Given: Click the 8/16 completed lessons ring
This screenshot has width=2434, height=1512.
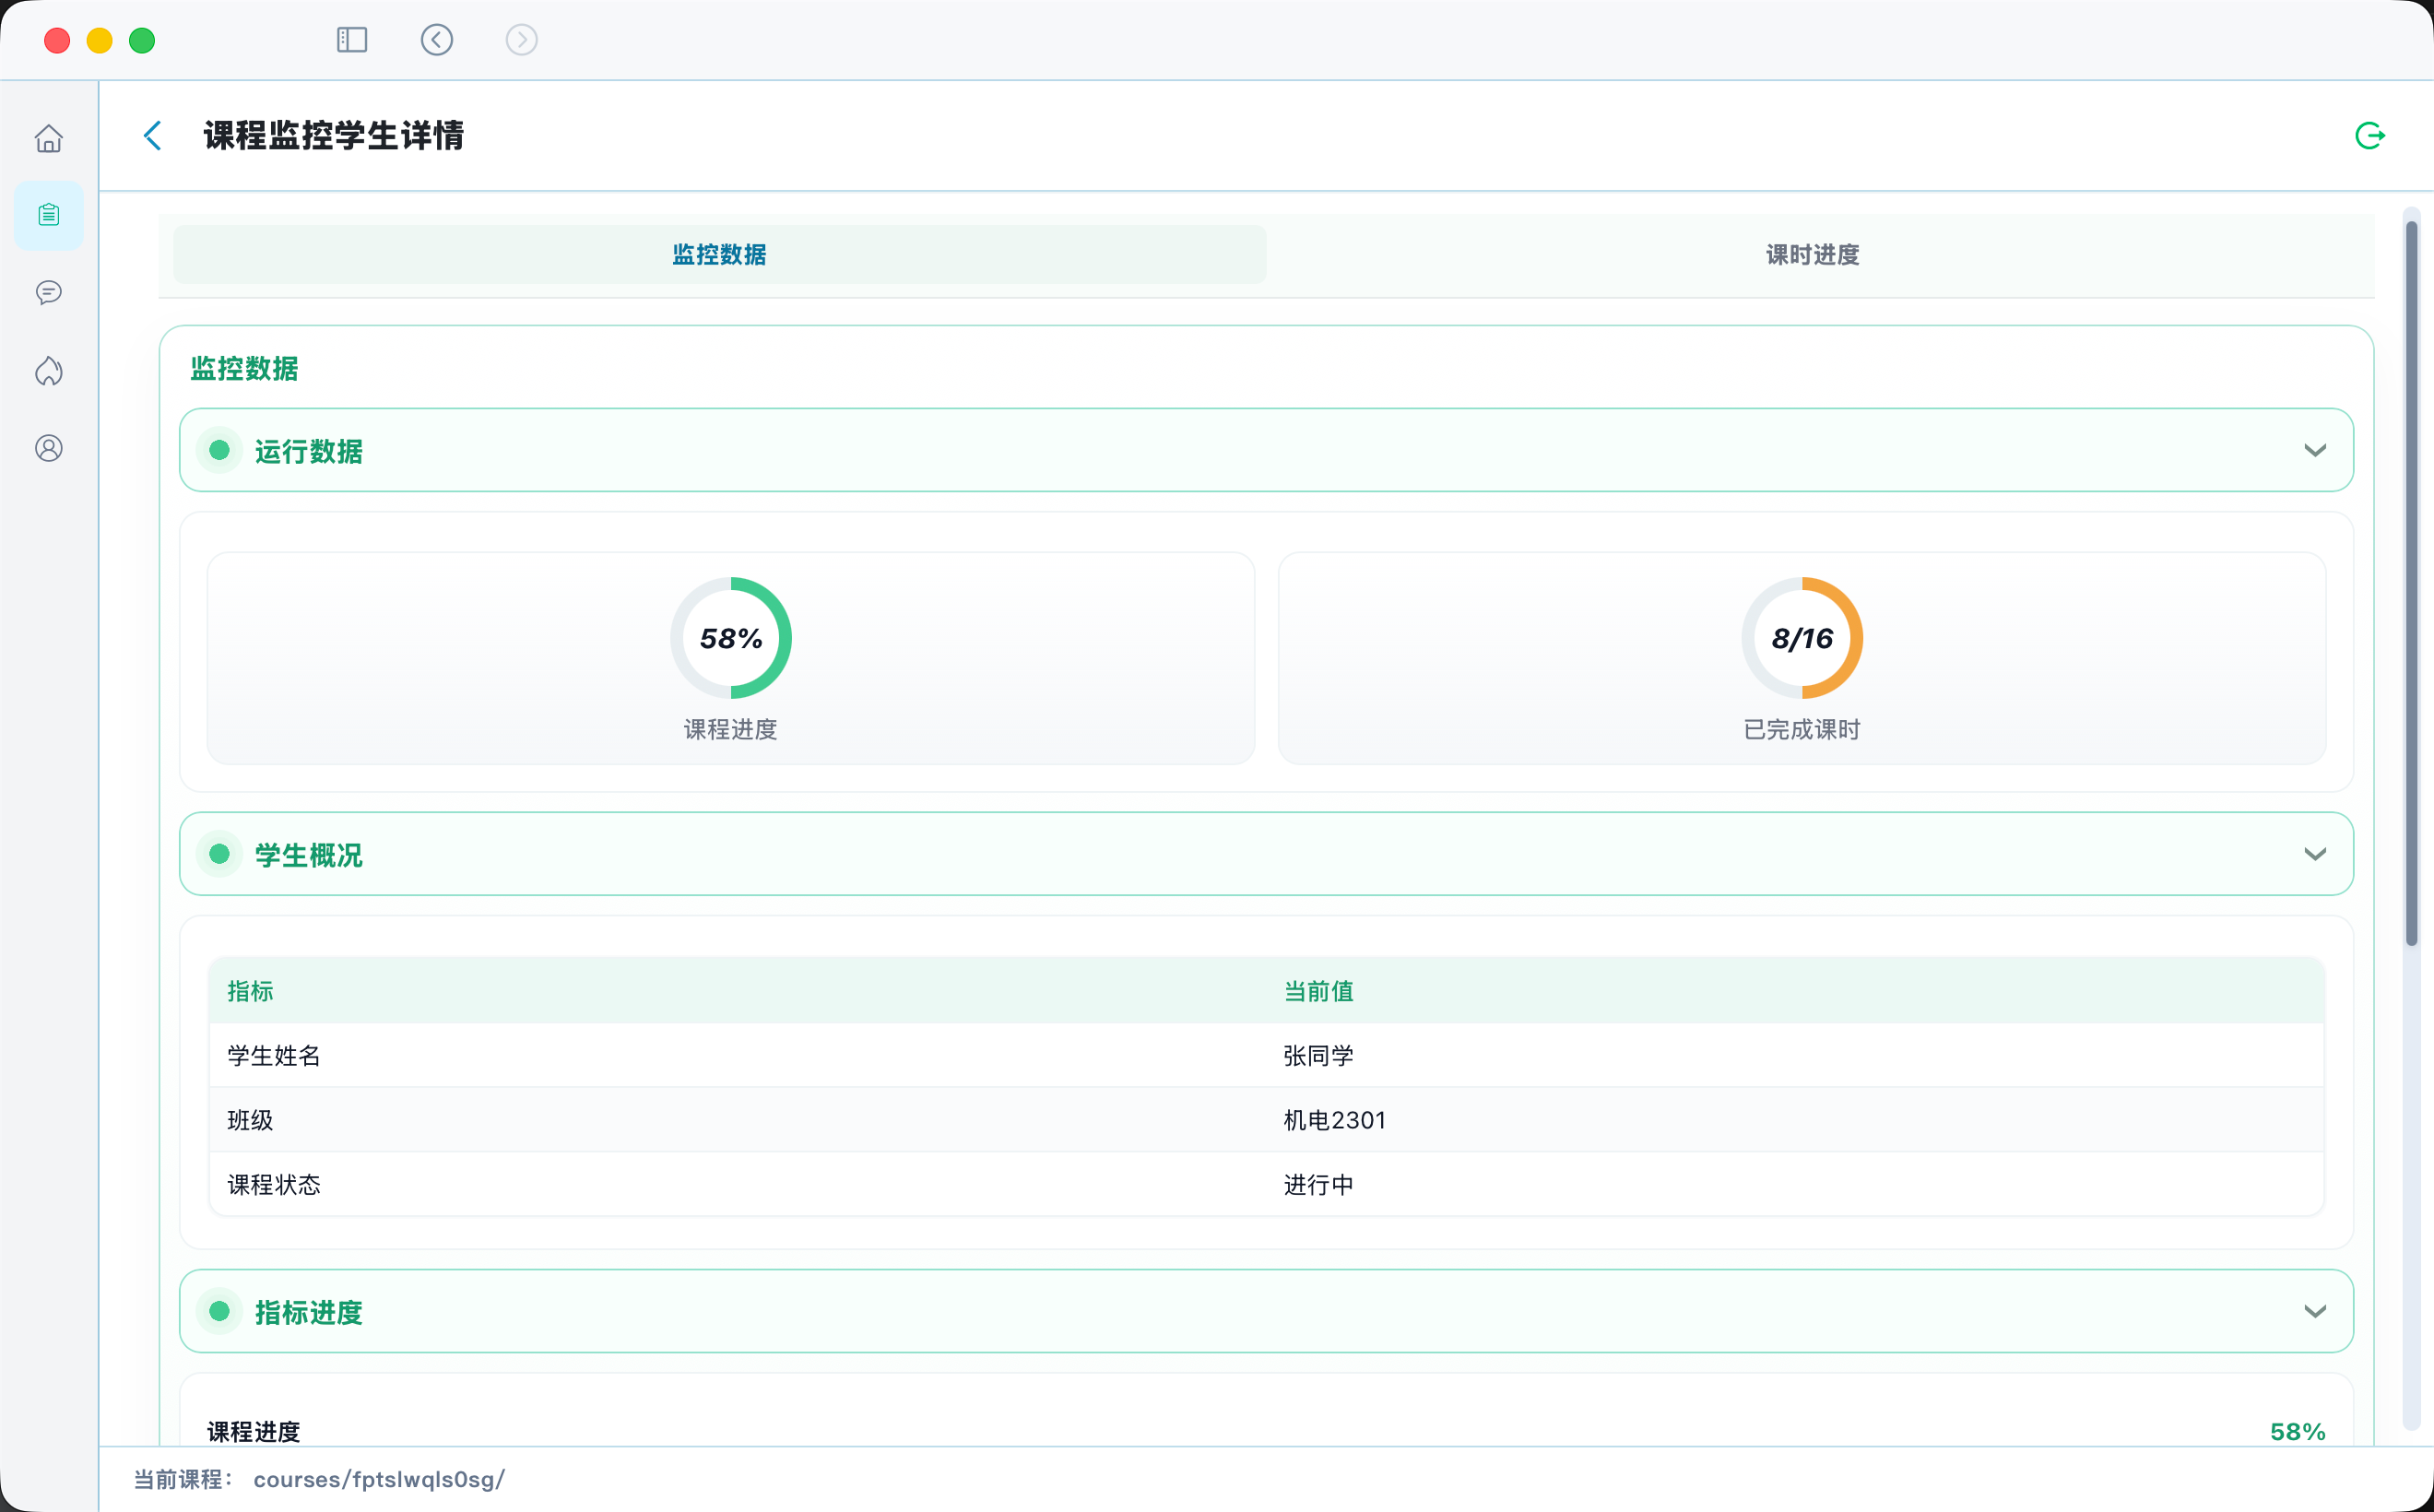Looking at the screenshot, I should pyautogui.click(x=1802, y=638).
